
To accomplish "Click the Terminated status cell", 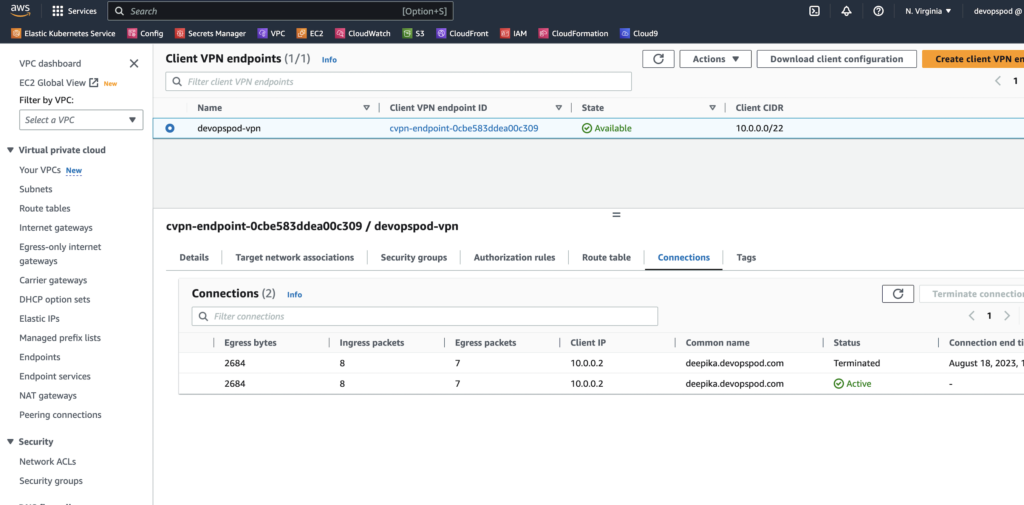I will (x=857, y=363).
